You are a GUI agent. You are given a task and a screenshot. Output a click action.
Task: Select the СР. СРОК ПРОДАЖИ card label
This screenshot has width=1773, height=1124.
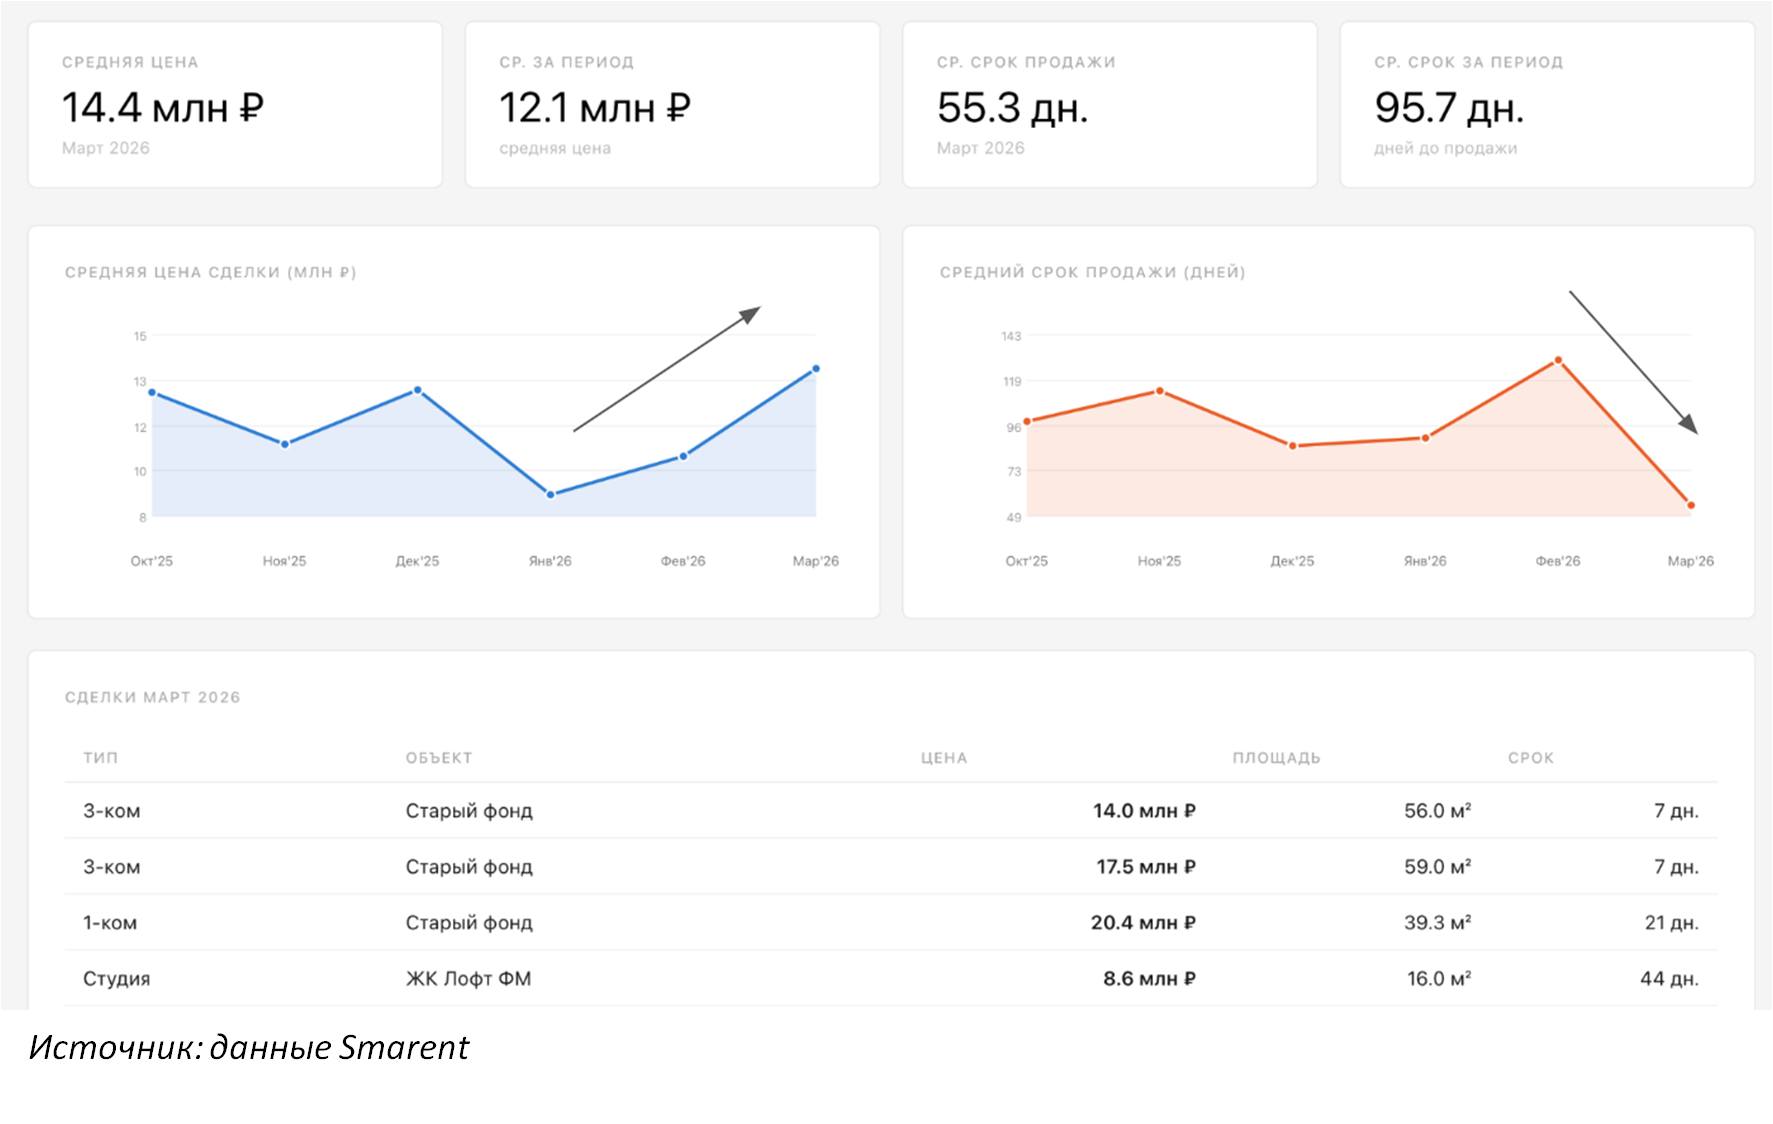[1026, 62]
